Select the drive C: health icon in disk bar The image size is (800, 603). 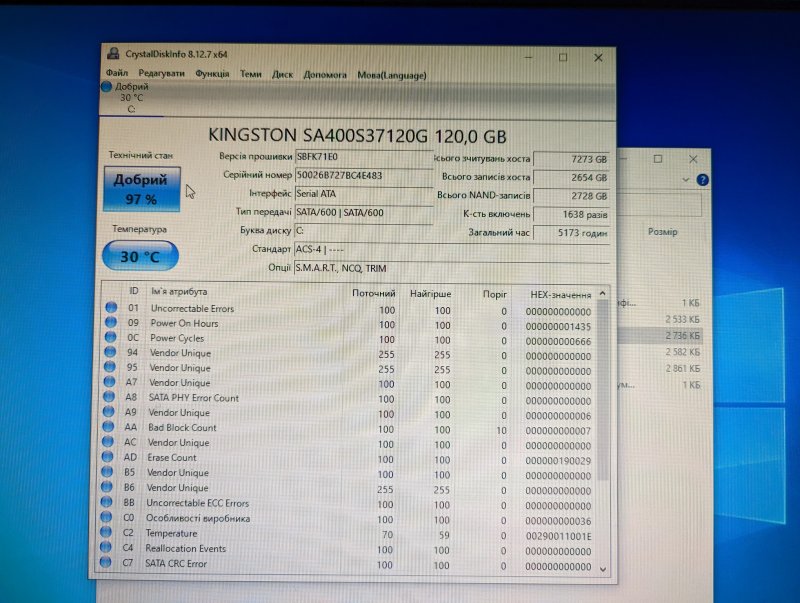coord(107,87)
